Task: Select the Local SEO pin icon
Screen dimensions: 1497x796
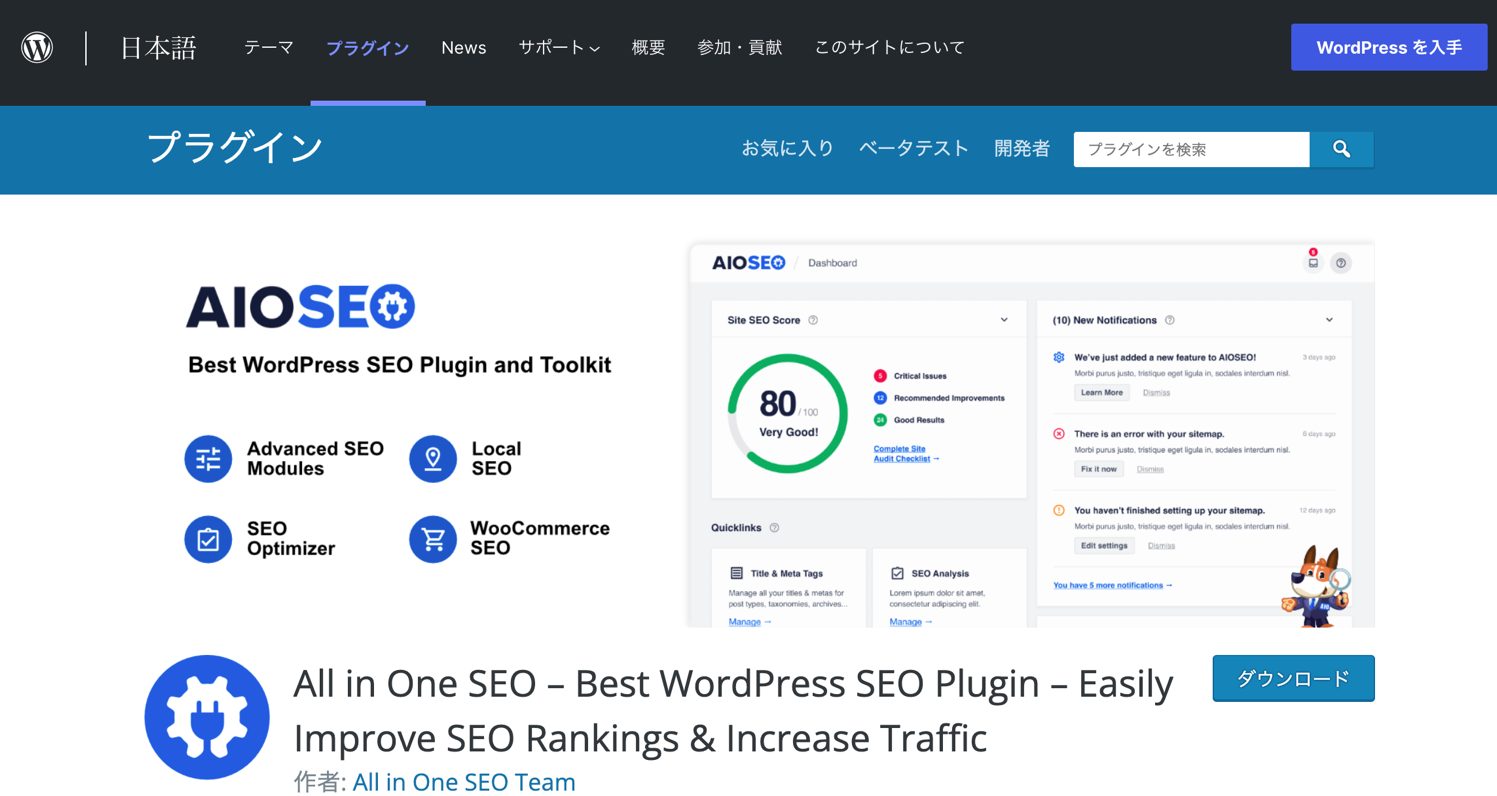Action: click(432, 458)
